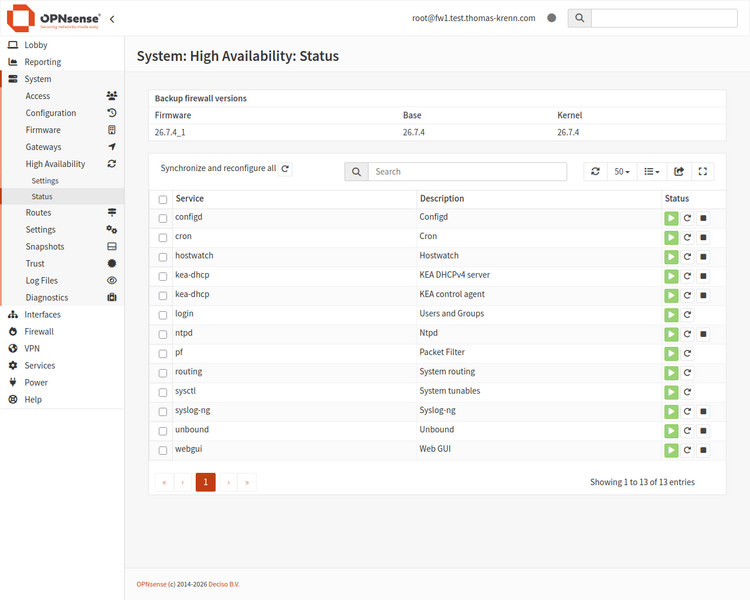The width and height of the screenshot is (750, 600).
Task: Check the hostwatch row checkbox
Action: coord(163,257)
